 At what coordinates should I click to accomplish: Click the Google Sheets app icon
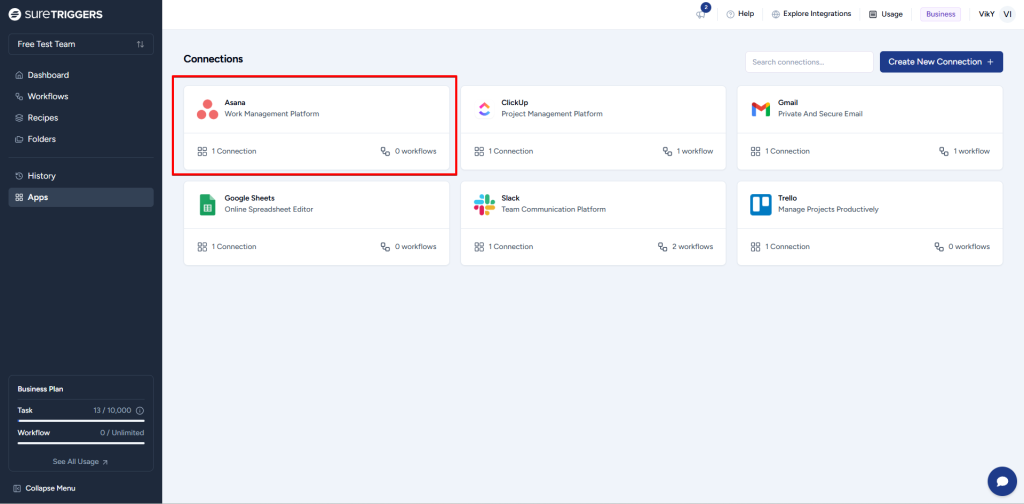coord(207,204)
